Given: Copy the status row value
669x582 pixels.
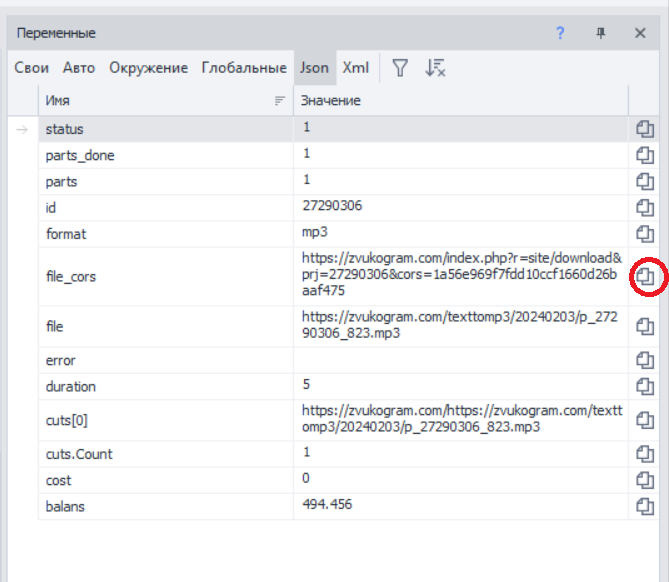Looking at the screenshot, I should [x=645, y=129].
